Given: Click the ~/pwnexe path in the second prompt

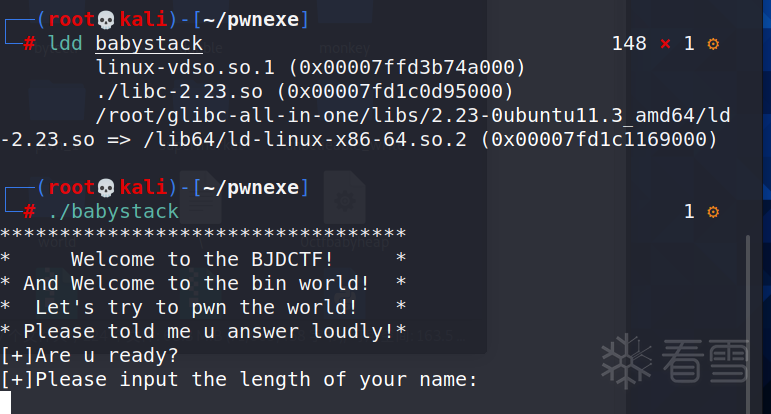Looking at the screenshot, I should [x=250, y=187].
